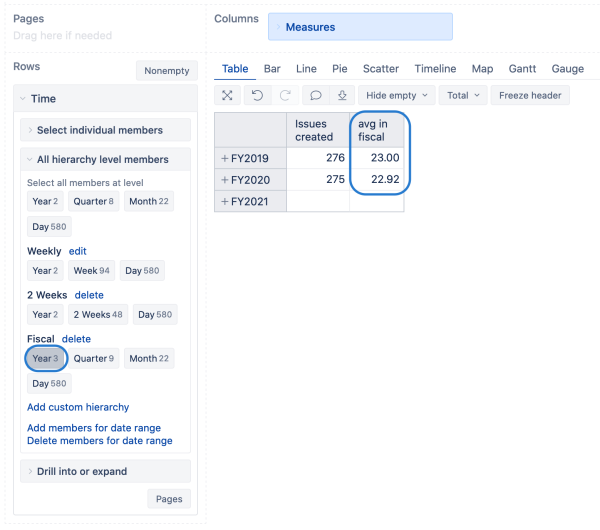Click delete link next to Fiscal
This screenshot has height=530, width=600.
[77, 339]
